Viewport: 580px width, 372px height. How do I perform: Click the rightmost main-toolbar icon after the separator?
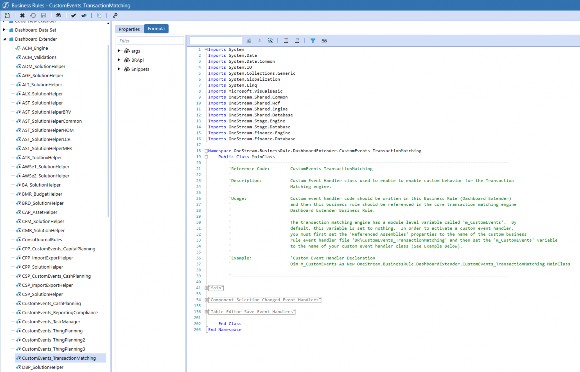pos(115,16)
